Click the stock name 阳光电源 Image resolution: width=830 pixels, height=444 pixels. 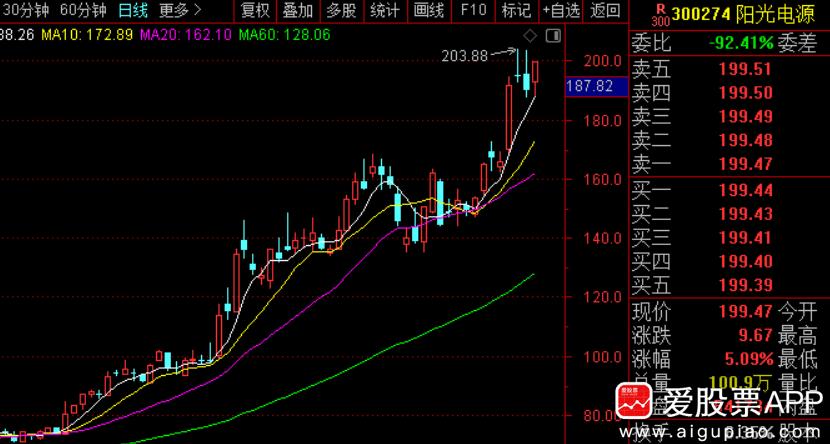tap(775, 15)
